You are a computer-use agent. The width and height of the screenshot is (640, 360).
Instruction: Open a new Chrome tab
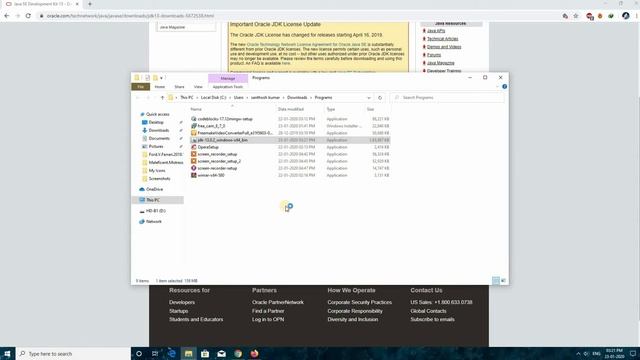[x=90, y=4]
